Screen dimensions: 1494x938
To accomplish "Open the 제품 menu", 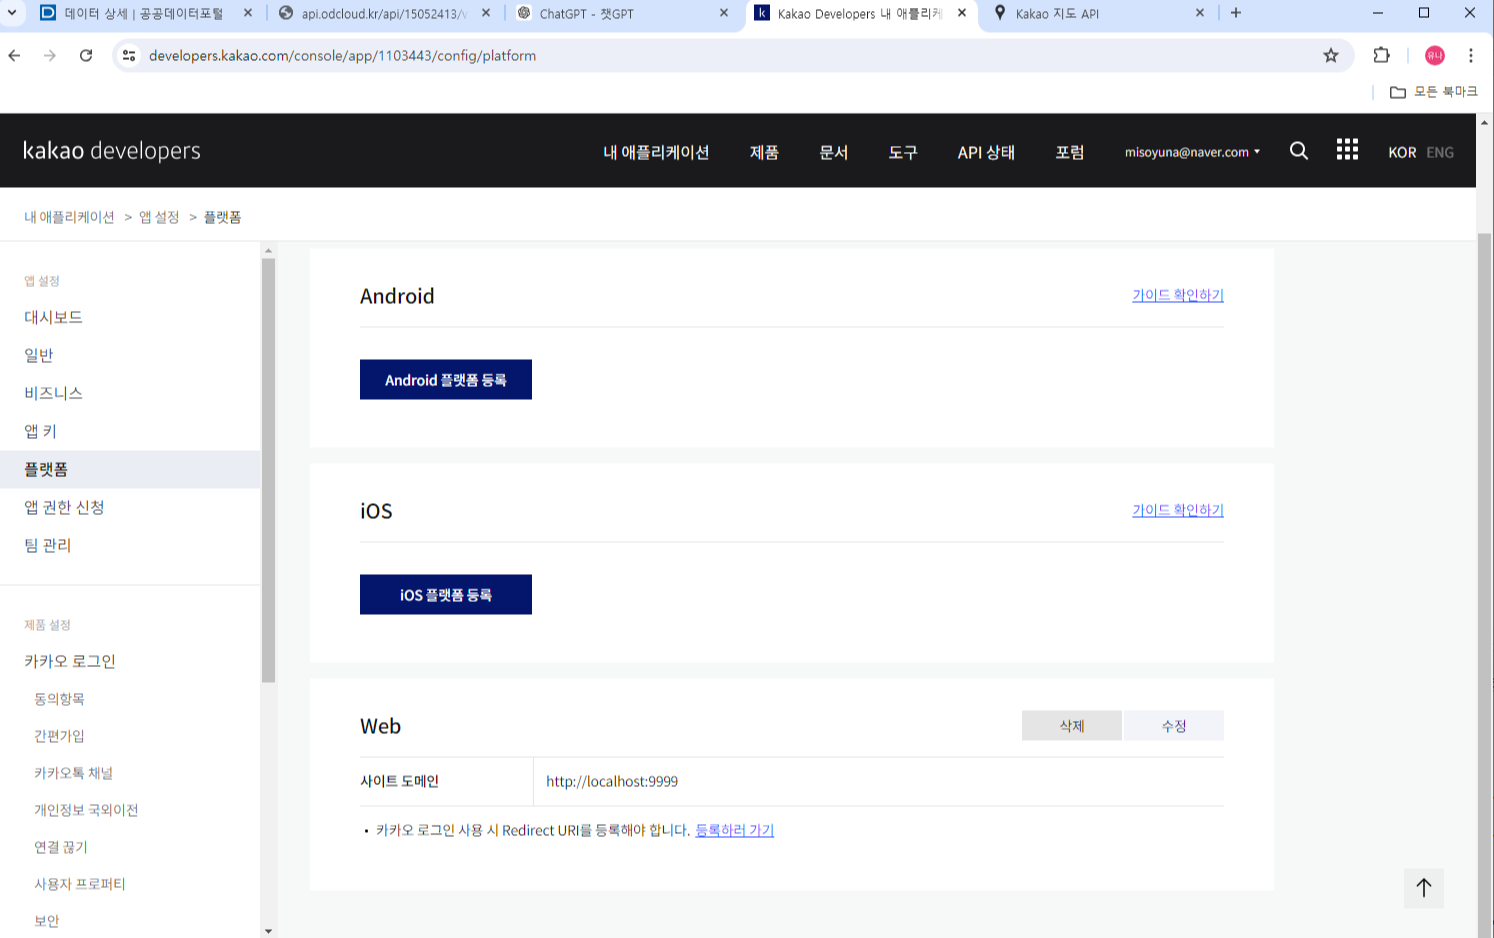I will pos(764,152).
